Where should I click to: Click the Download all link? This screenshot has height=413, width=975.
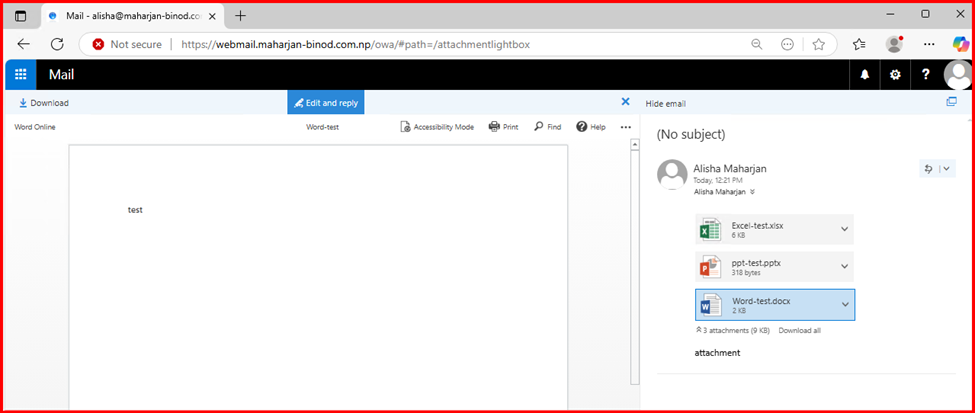798,330
